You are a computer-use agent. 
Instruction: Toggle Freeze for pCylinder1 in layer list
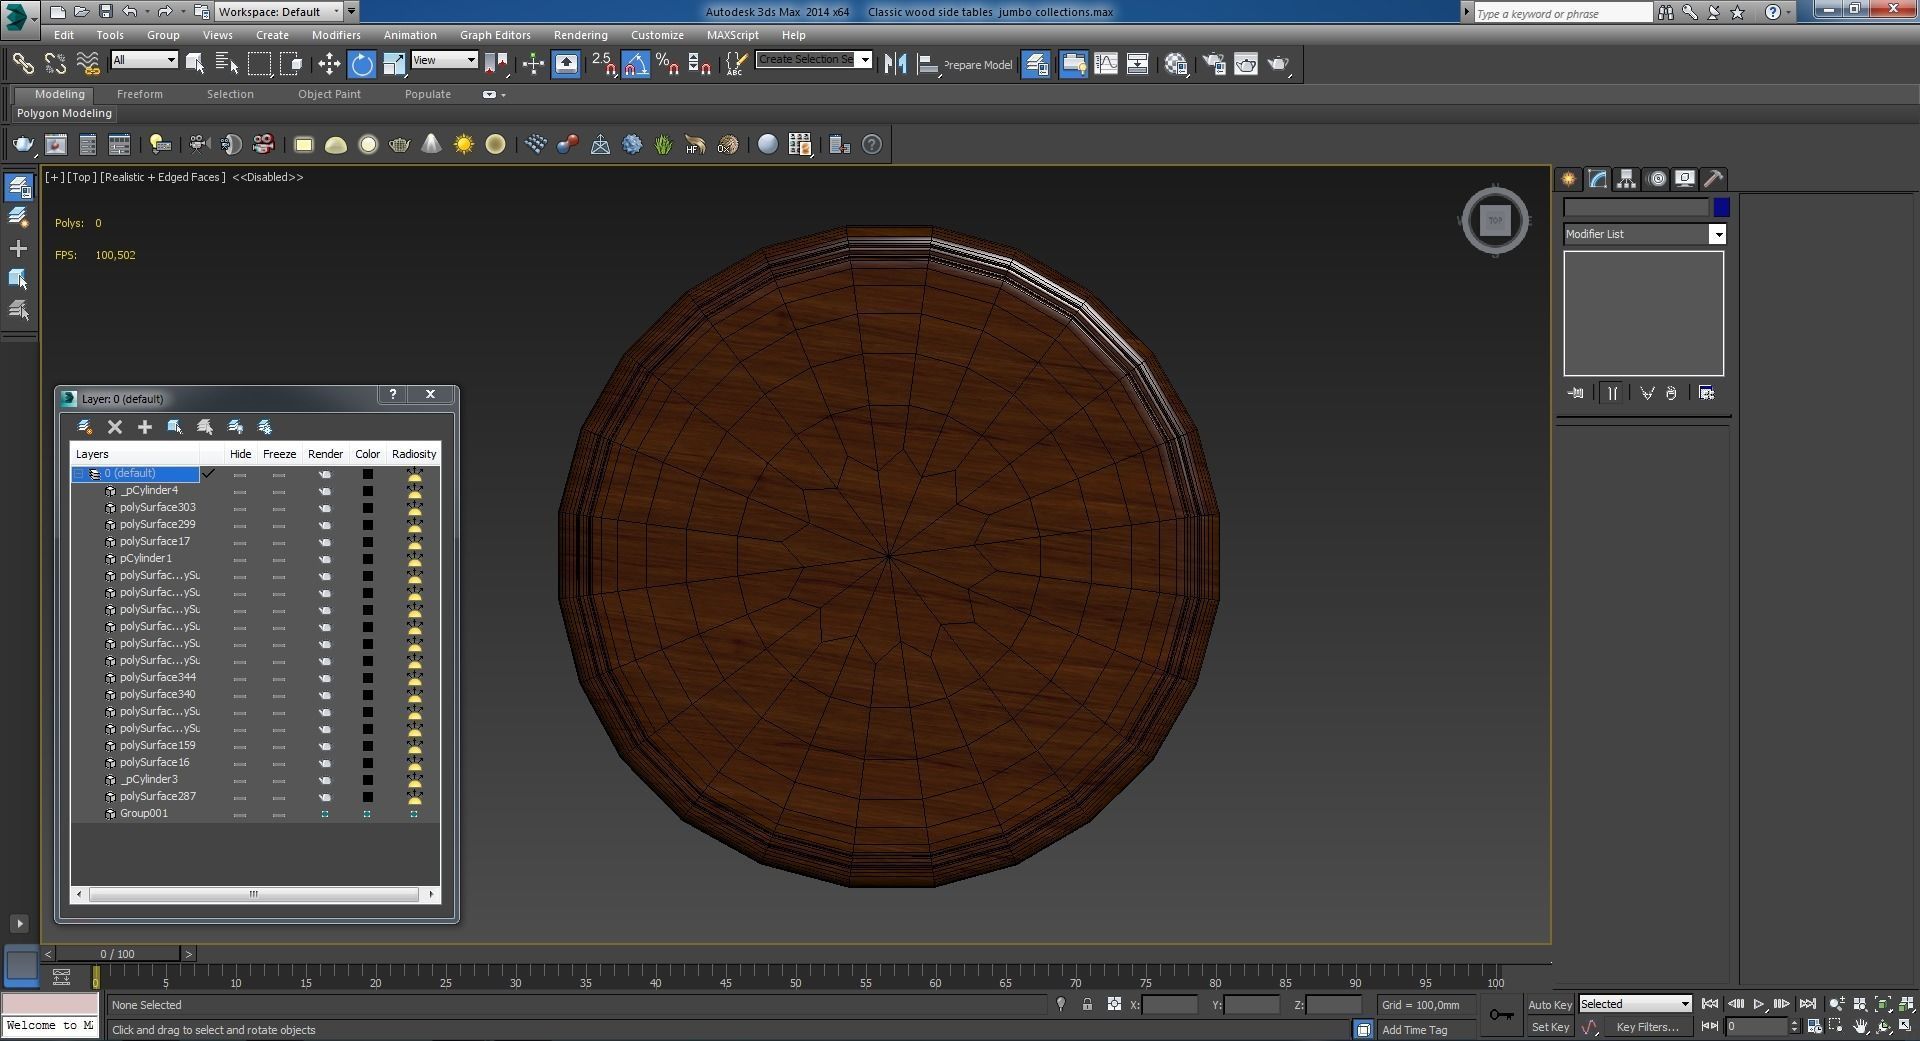(x=279, y=559)
